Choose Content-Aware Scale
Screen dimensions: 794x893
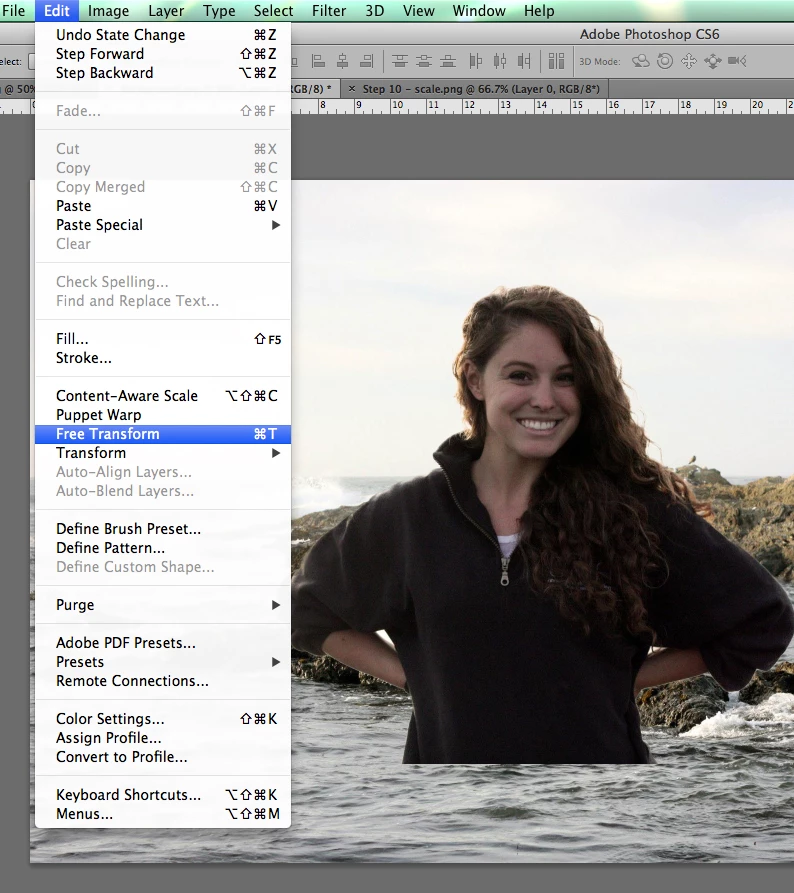click(x=163, y=396)
